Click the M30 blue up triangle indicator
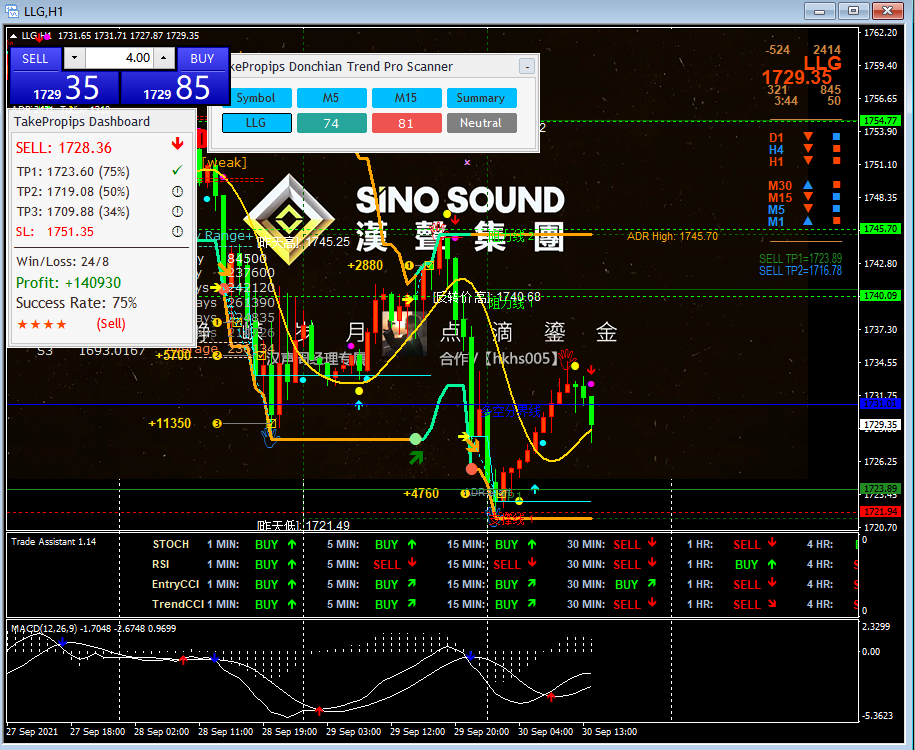 [808, 185]
